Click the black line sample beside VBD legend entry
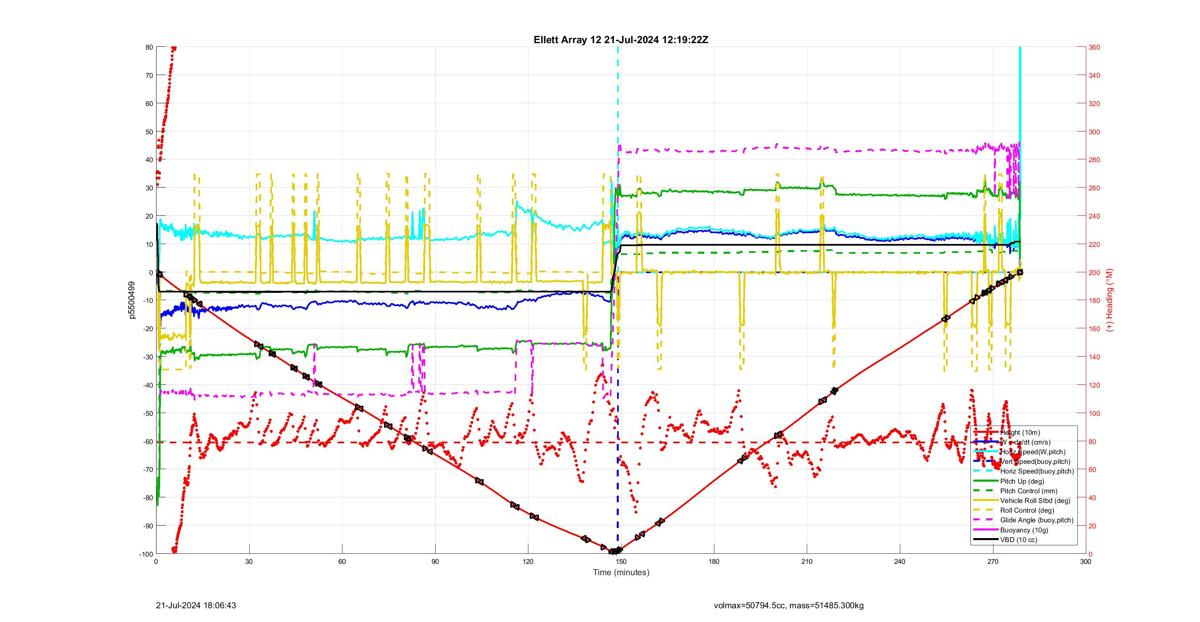The width and height of the screenshot is (1200, 622). coord(986,540)
